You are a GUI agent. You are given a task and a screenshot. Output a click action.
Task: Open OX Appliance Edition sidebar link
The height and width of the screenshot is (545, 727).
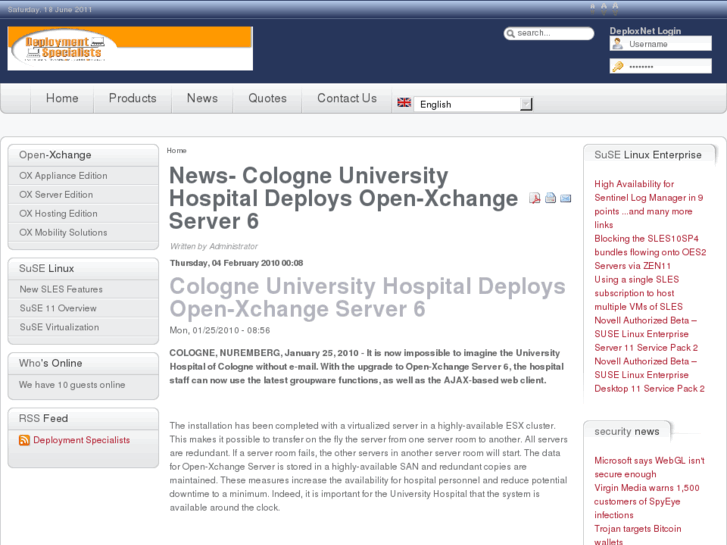[63, 176]
